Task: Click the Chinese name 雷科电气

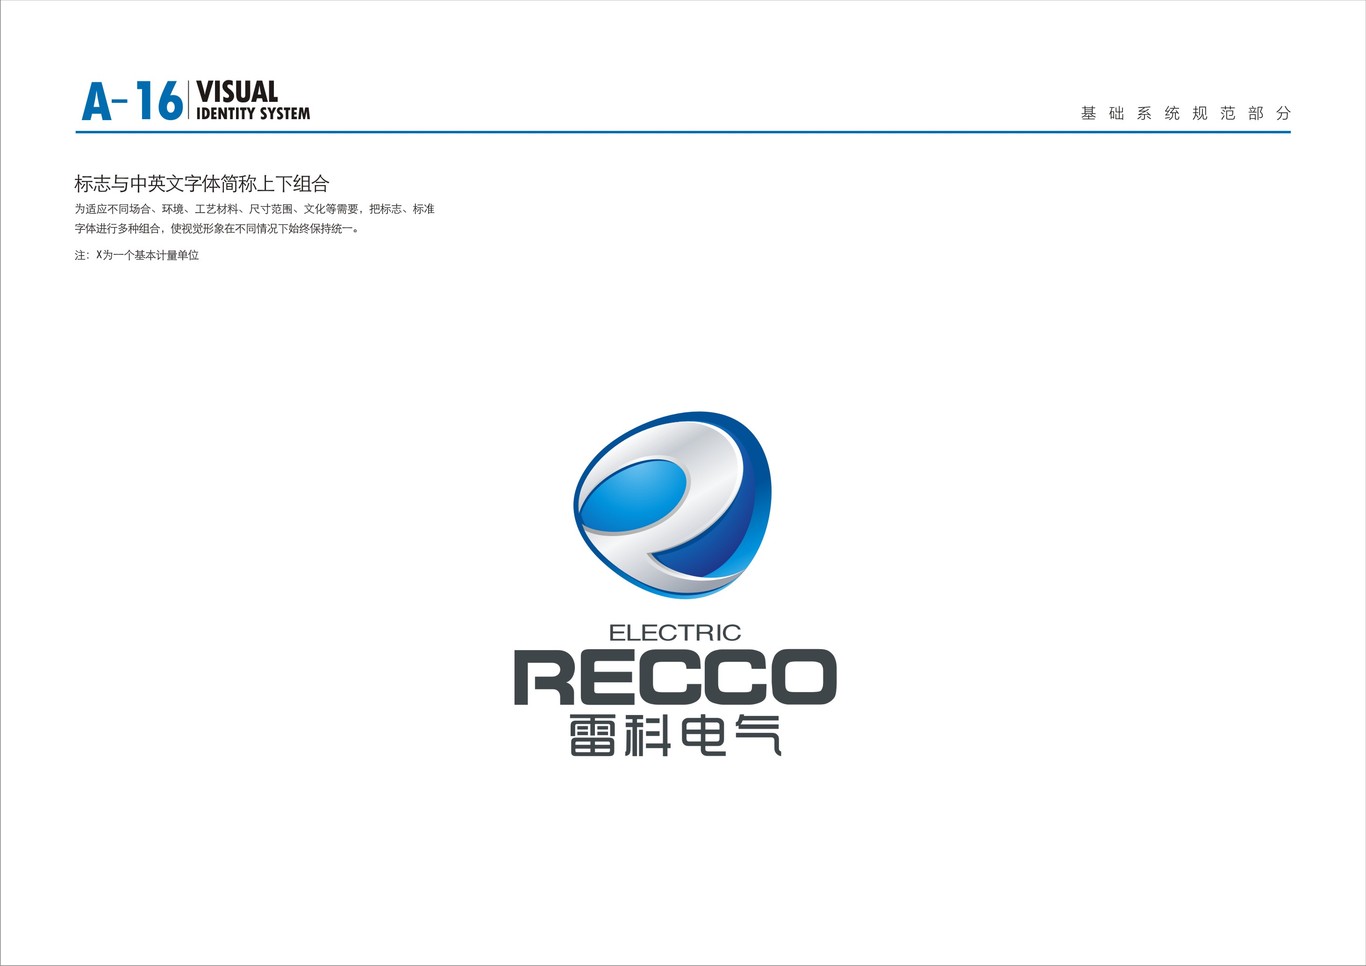Action: coord(675,735)
